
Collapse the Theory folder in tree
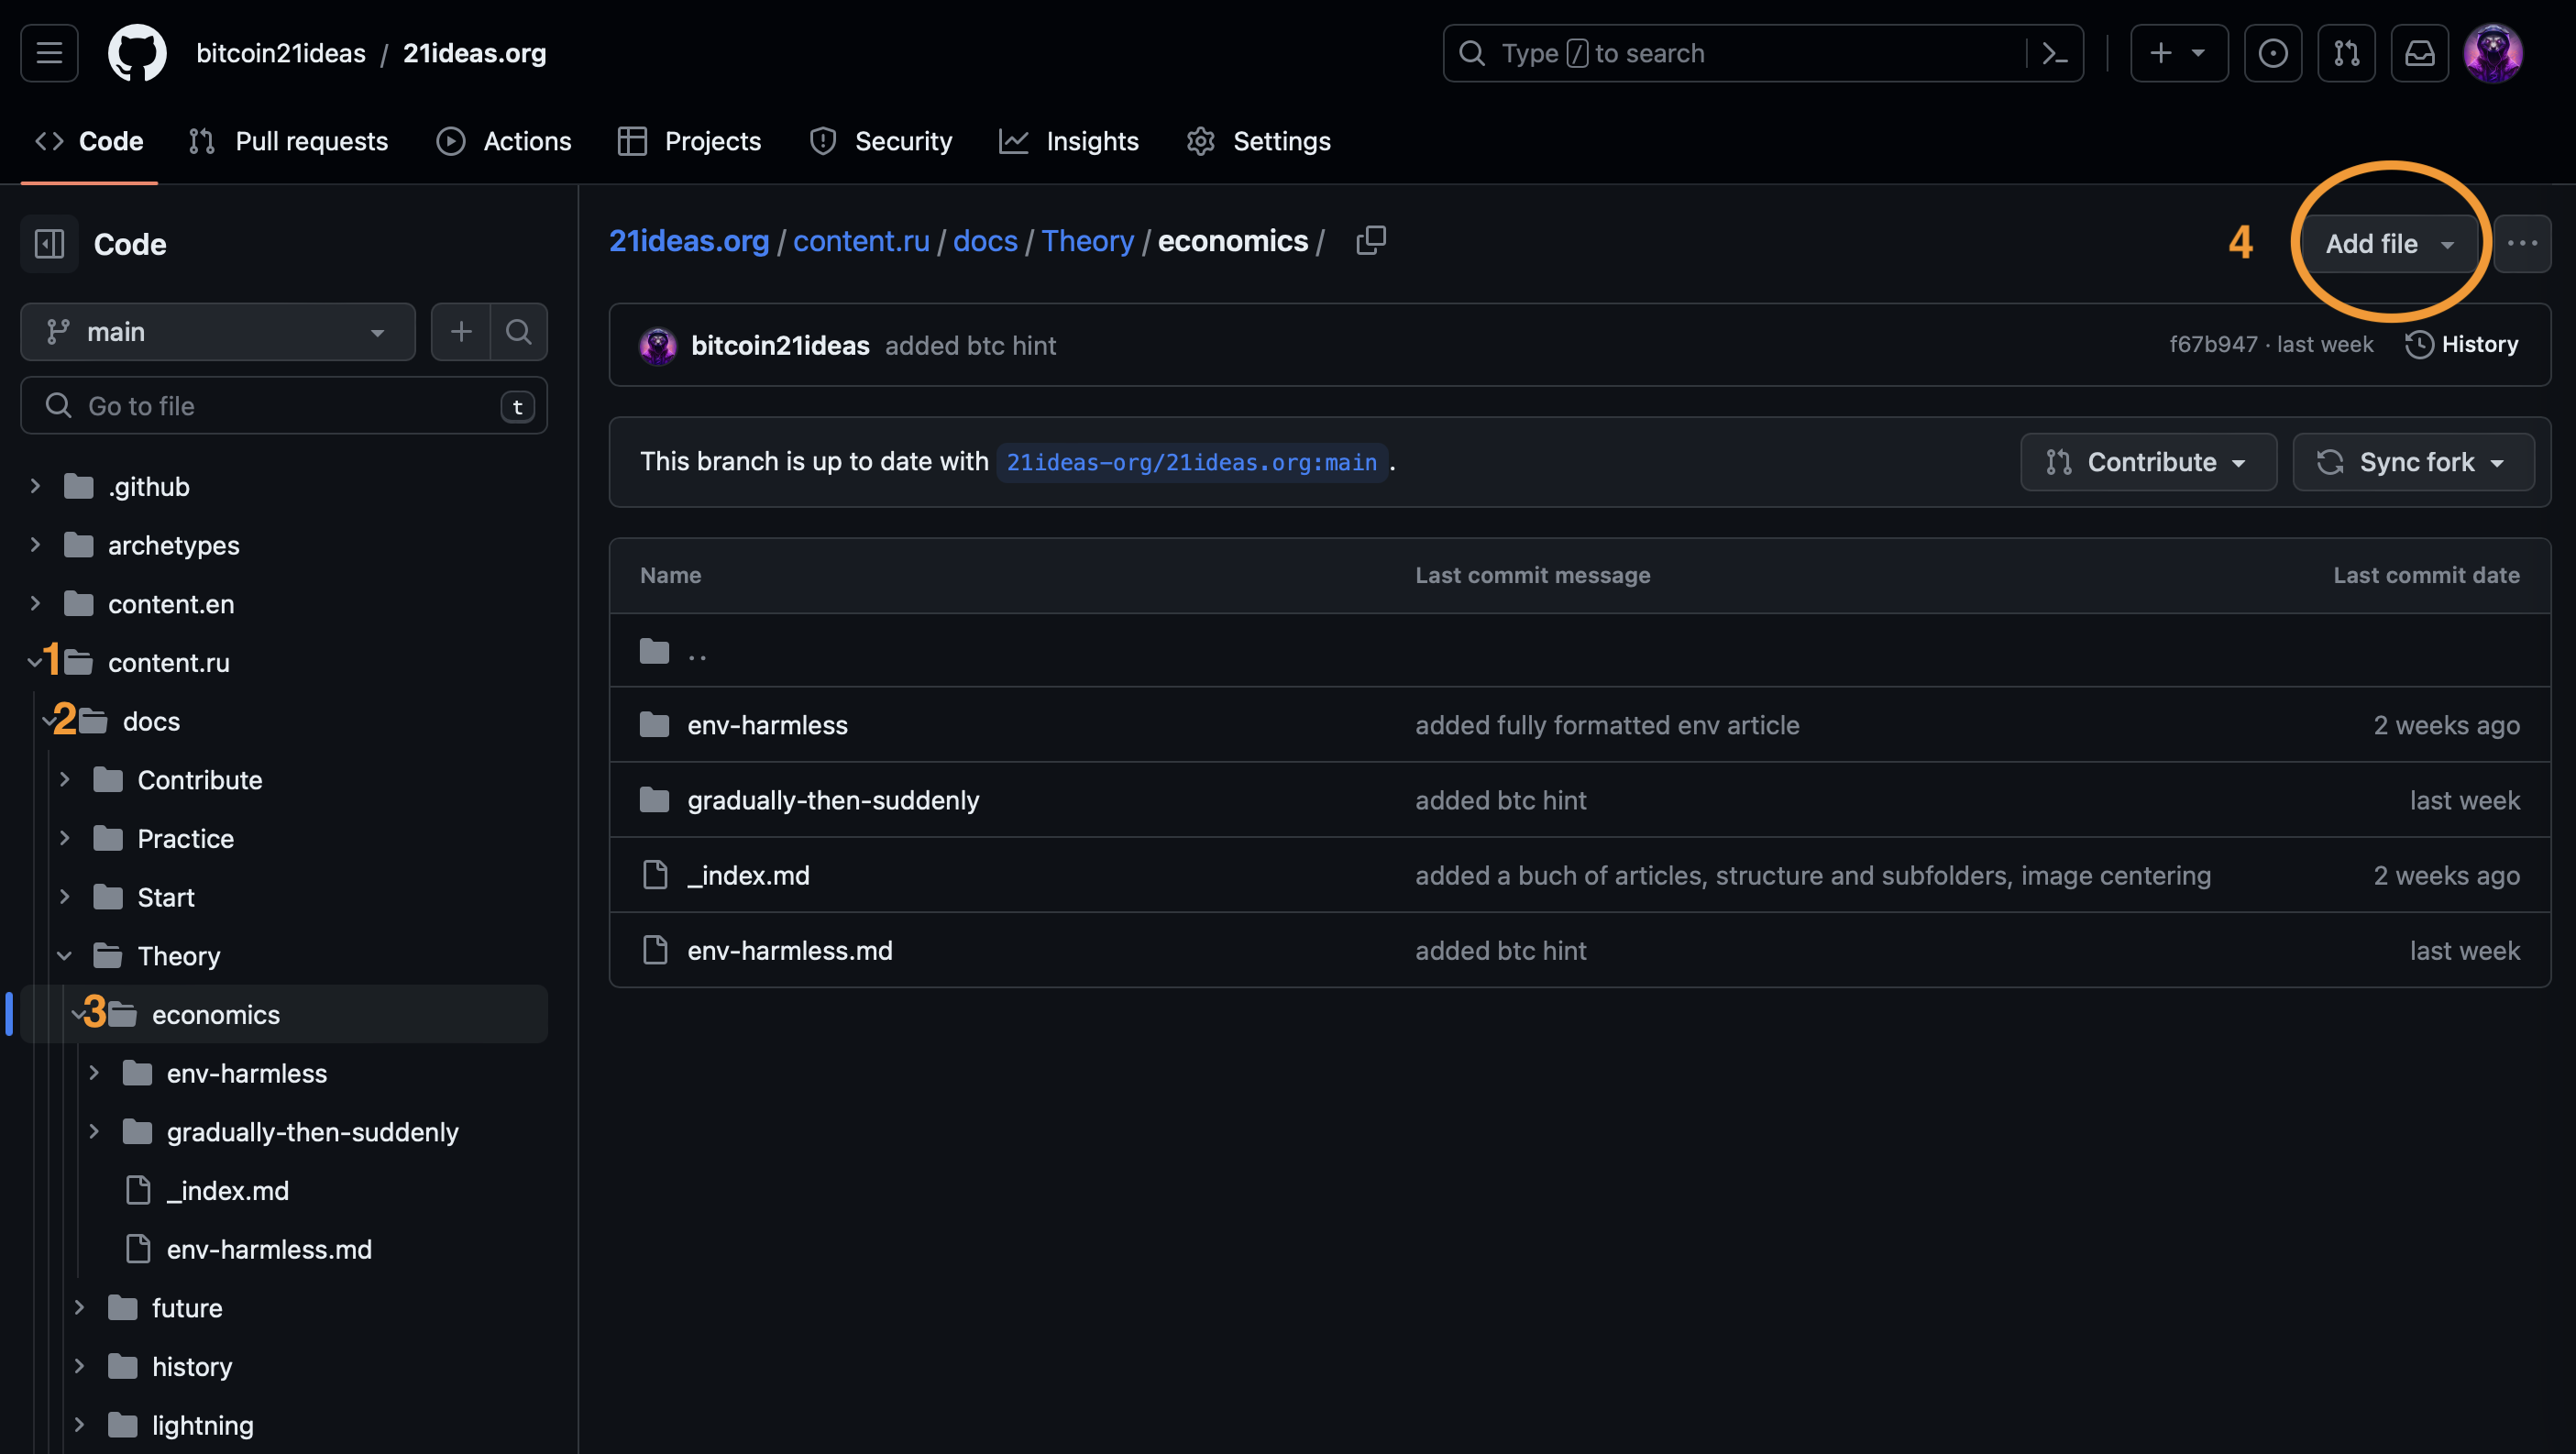(65, 956)
